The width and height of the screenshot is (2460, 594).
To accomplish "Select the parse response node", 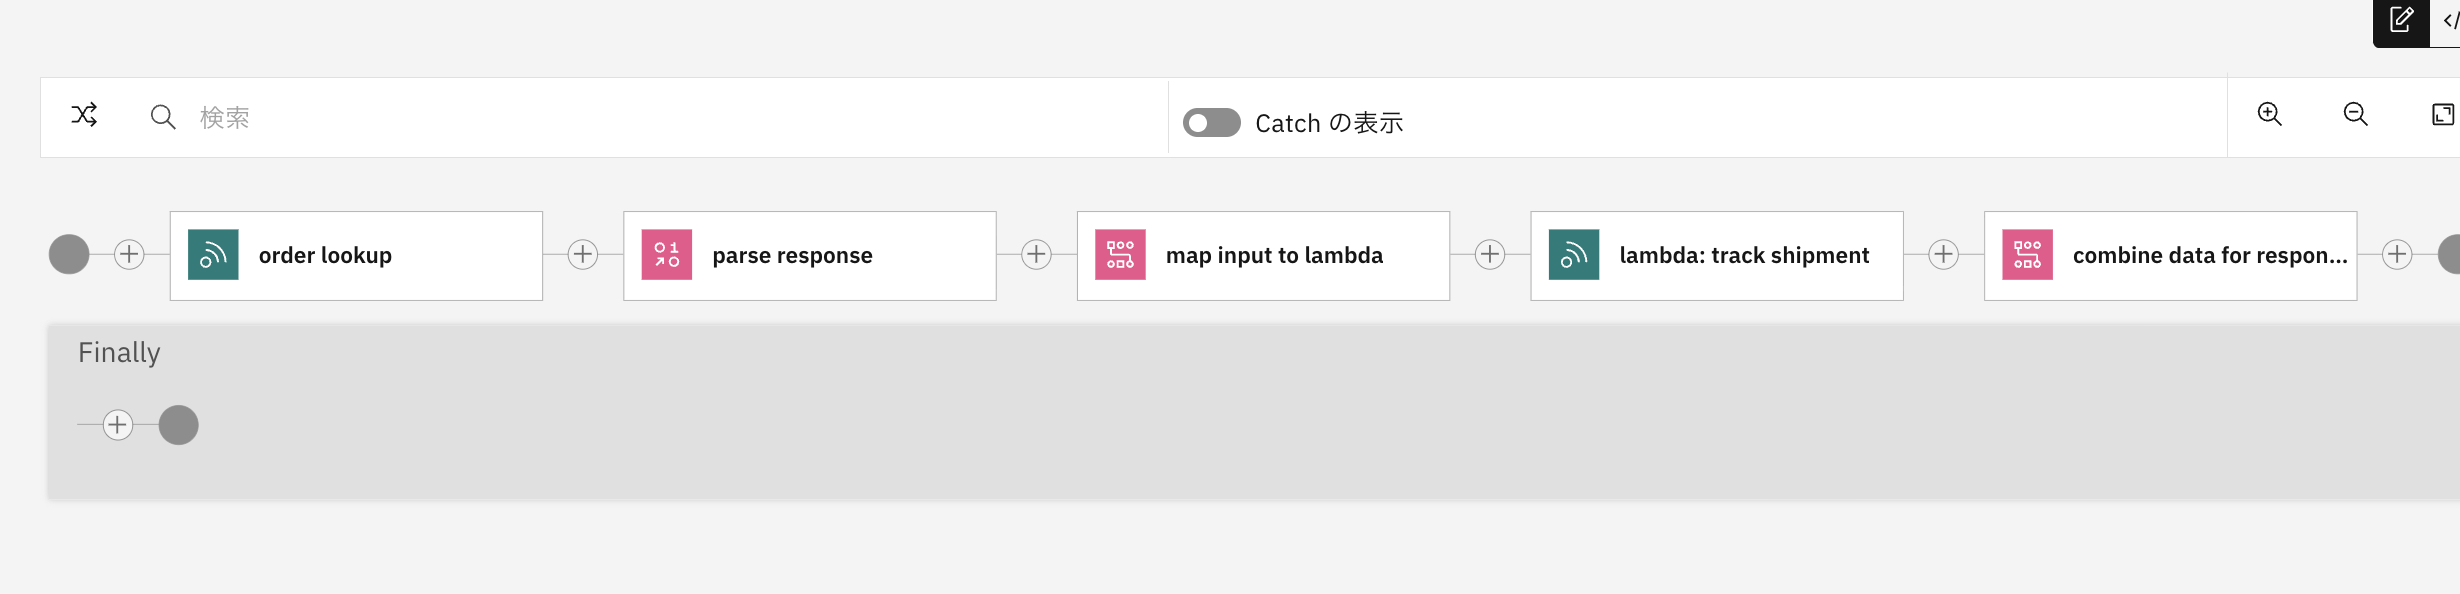I will (x=810, y=256).
